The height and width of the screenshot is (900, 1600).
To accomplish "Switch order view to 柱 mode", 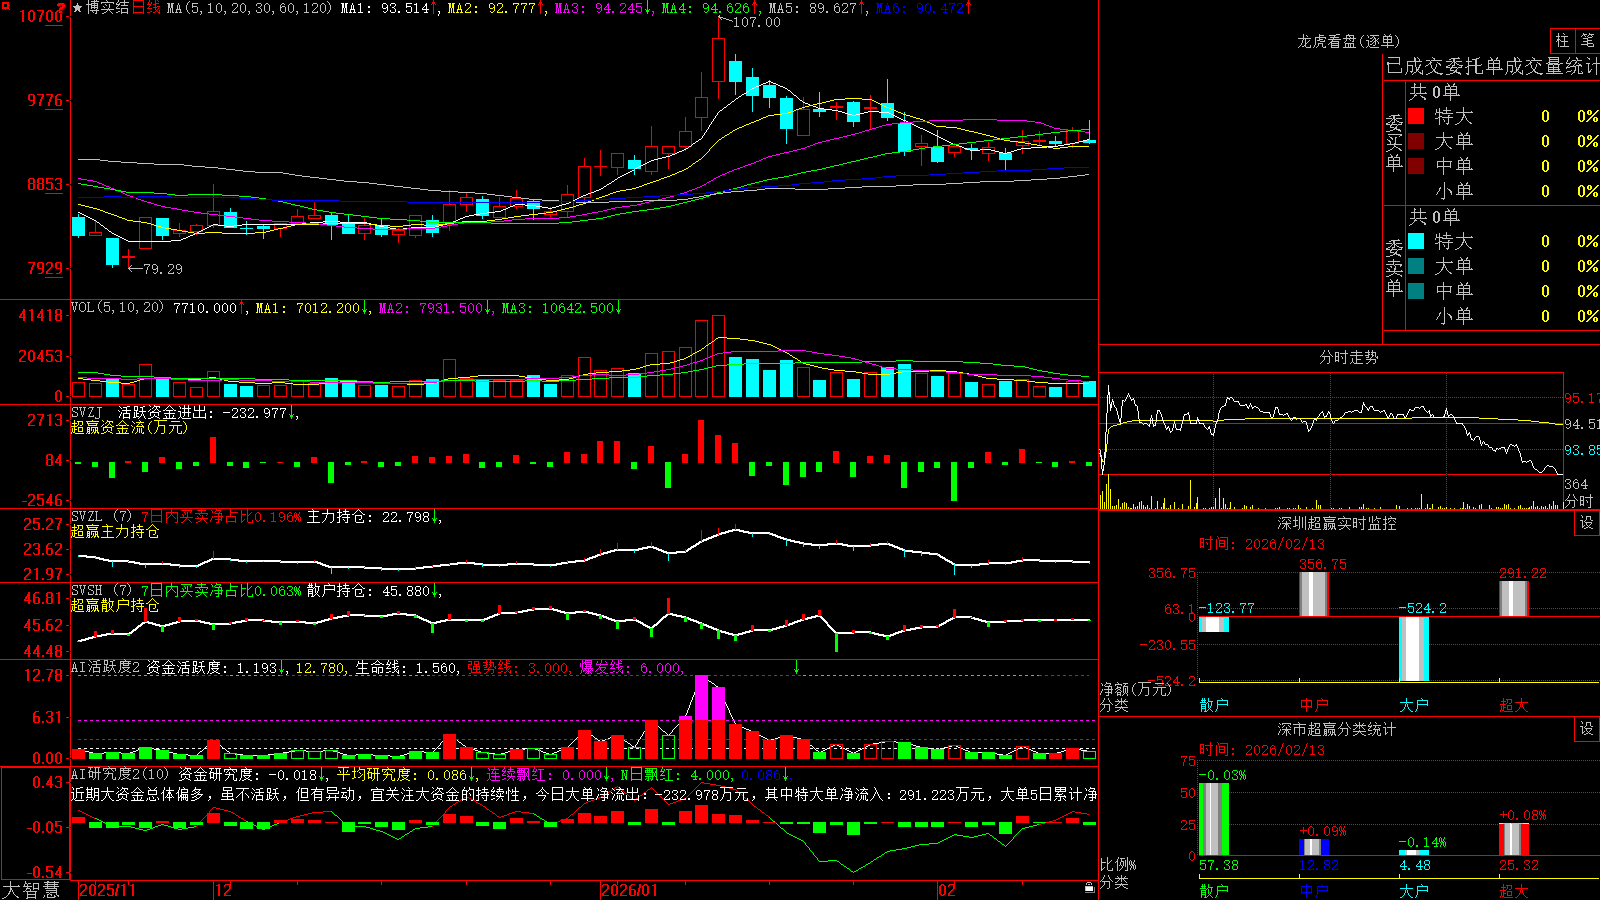I will click(1562, 41).
